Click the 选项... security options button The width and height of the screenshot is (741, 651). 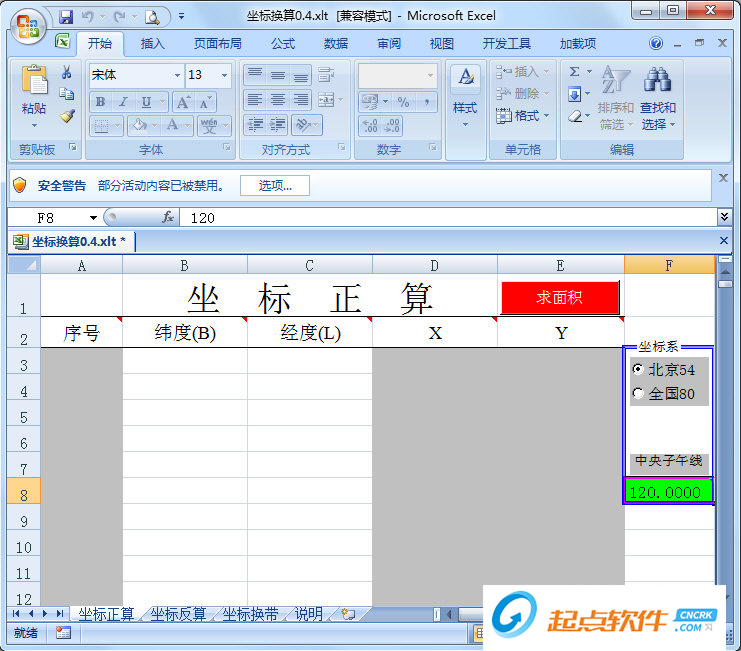pos(275,185)
